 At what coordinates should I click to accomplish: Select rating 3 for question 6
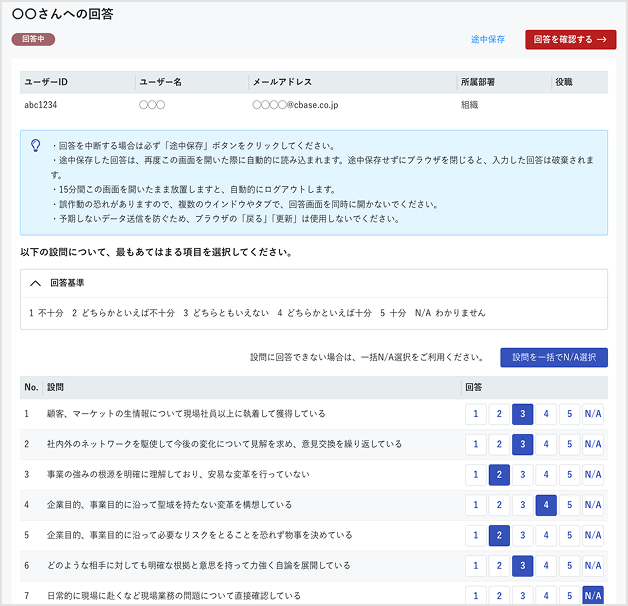click(x=522, y=566)
